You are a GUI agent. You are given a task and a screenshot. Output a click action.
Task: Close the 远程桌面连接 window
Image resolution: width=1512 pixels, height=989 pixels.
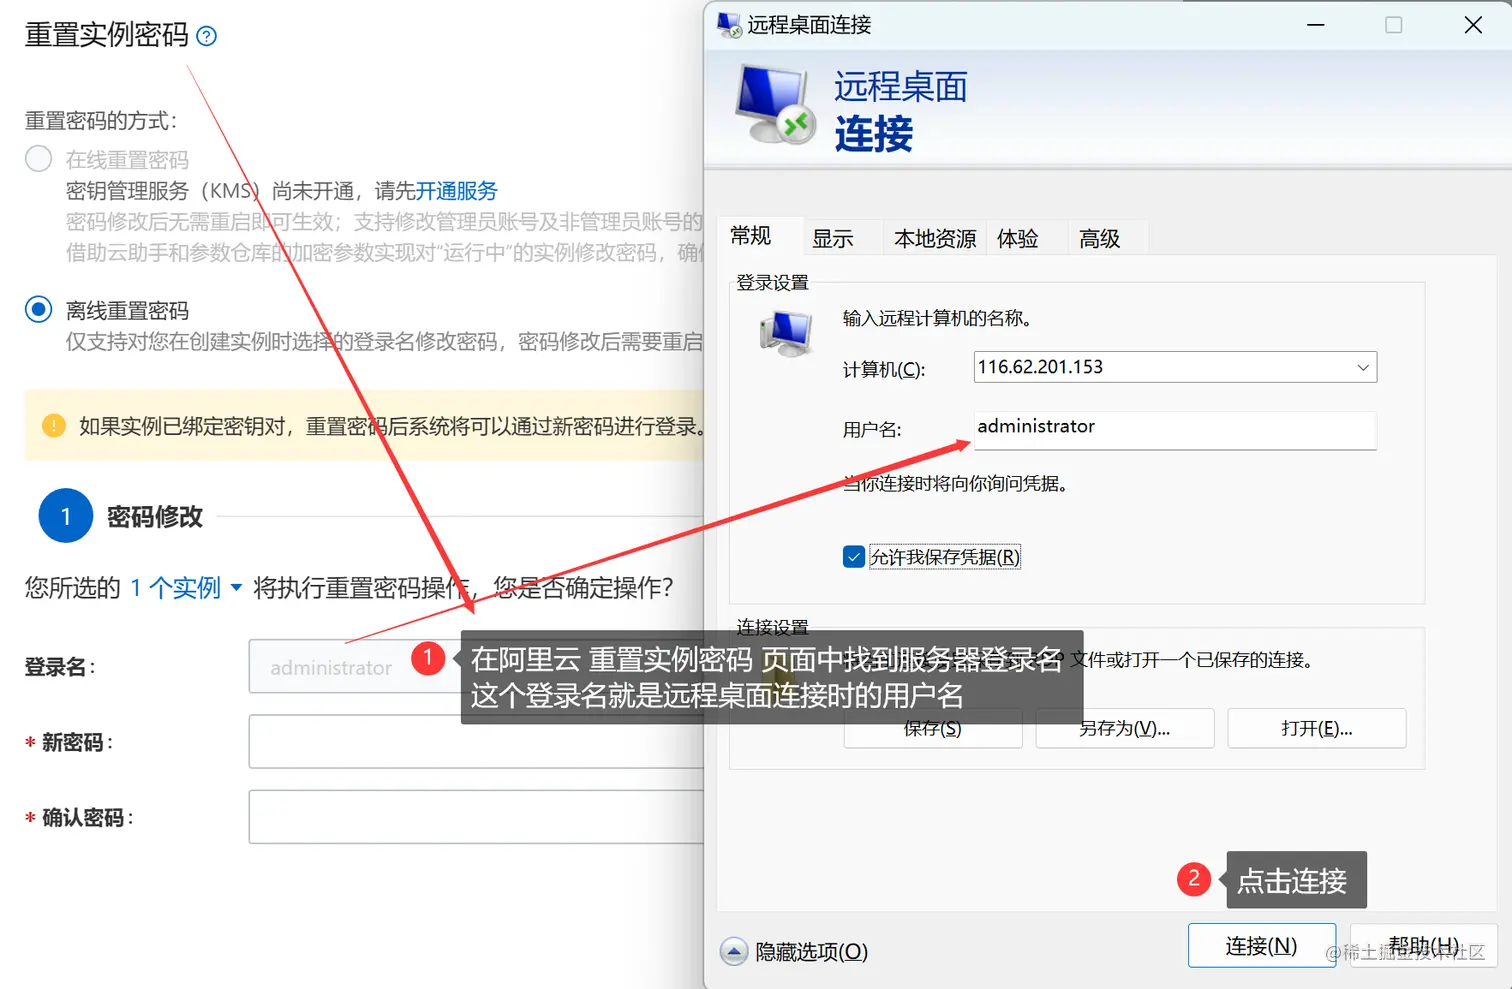point(1473,25)
